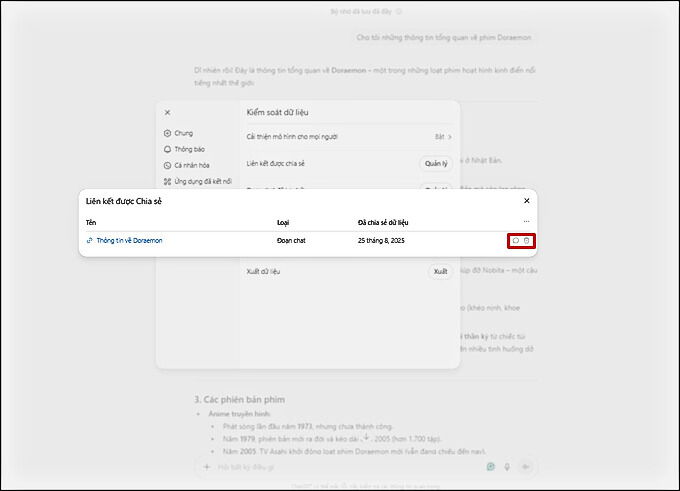Delete the shared Doraemon link with trash icon
Screen dimensions: 680x491
[x=527, y=241]
